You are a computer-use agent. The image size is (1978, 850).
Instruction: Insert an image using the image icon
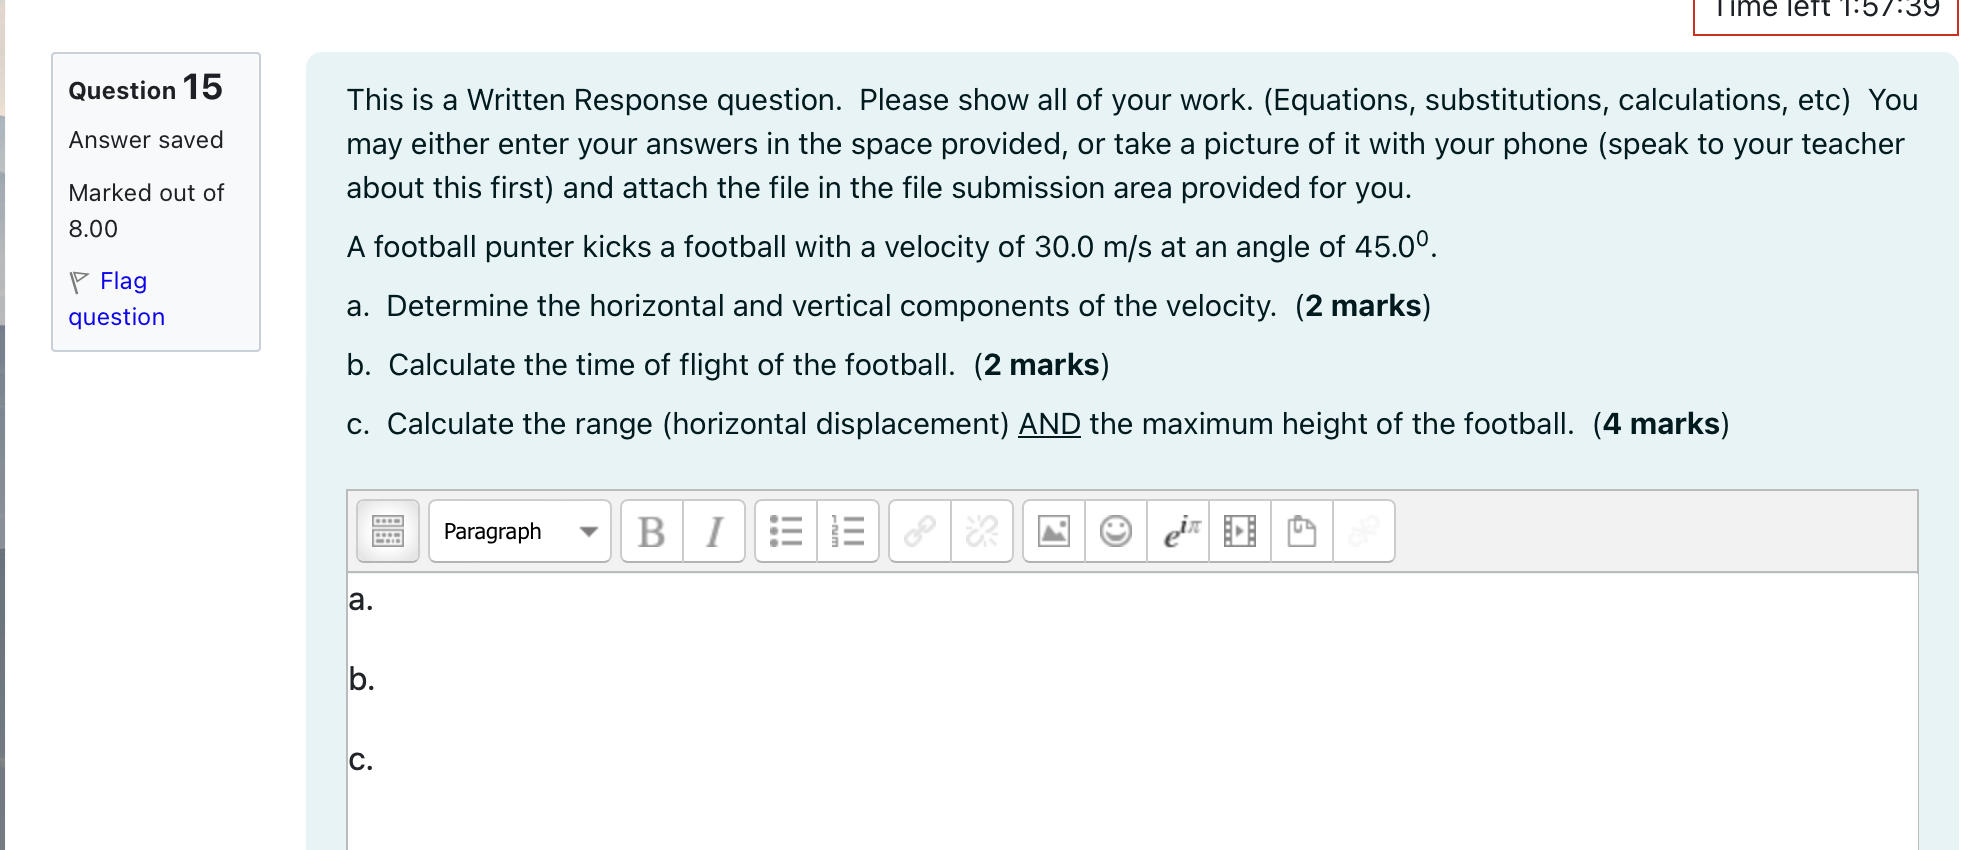pyautogui.click(x=1053, y=531)
